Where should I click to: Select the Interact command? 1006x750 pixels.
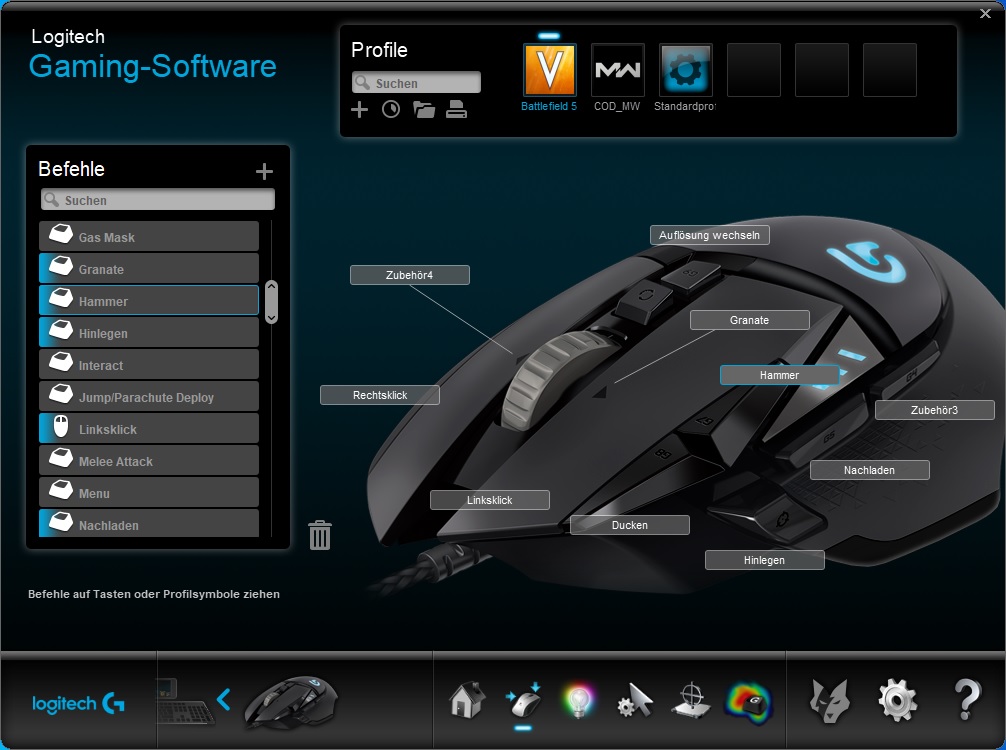point(149,364)
